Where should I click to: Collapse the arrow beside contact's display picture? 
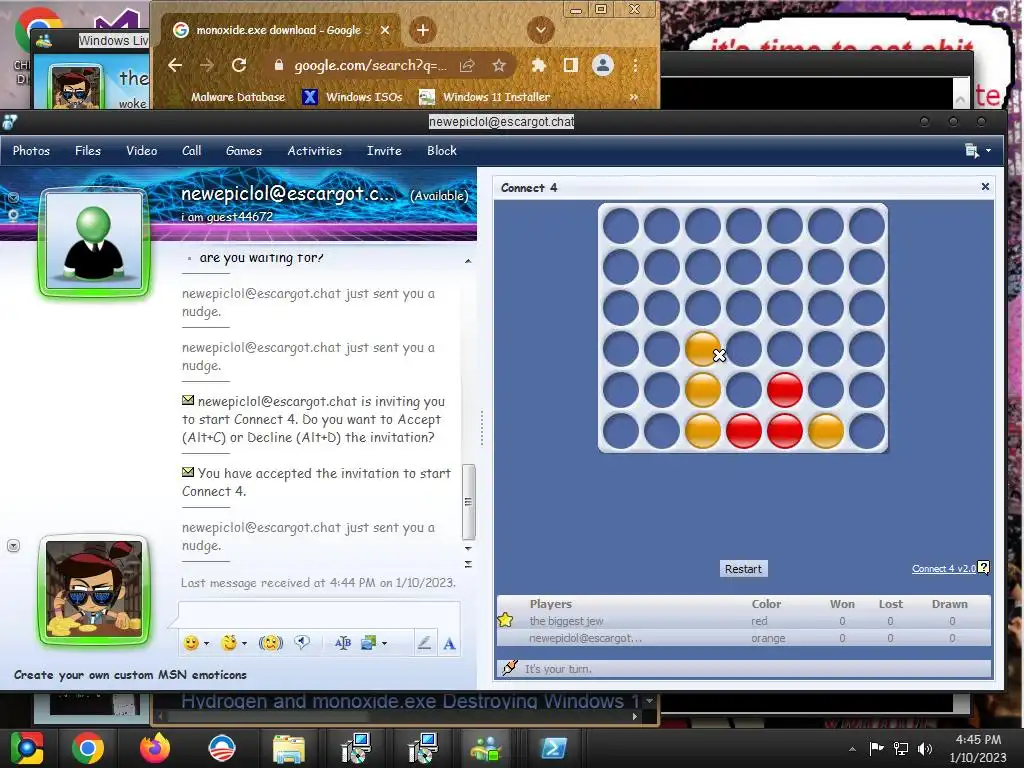[13, 197]
